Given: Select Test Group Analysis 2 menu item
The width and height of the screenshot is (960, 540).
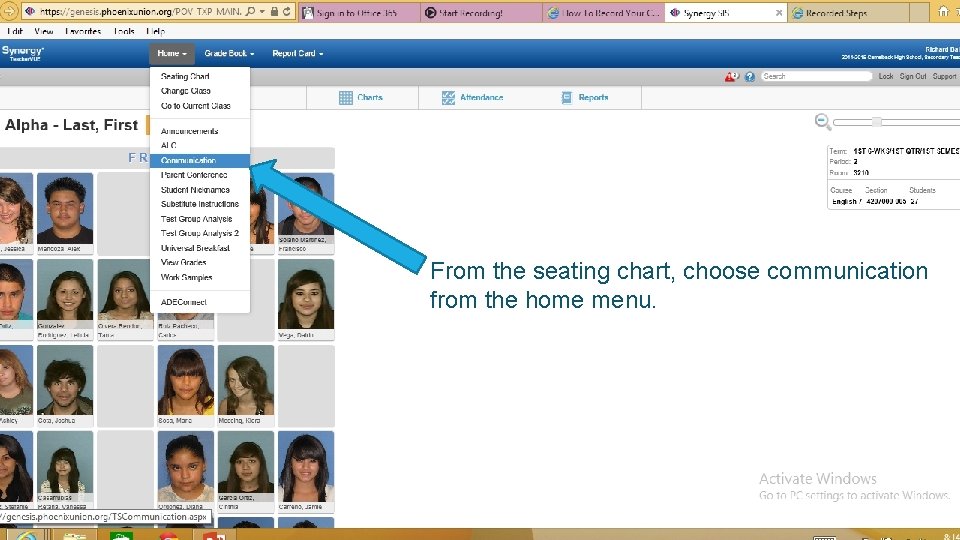Looking at the screenshot, I should coord(200,233).
